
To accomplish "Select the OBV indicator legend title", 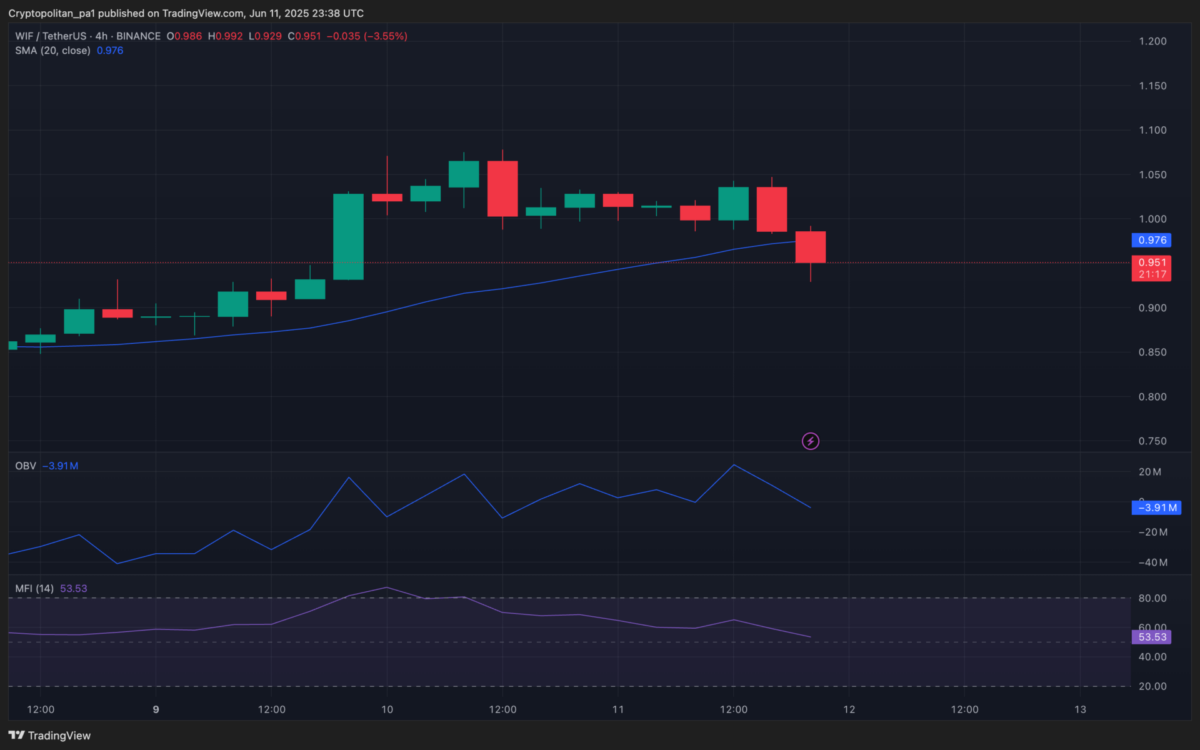I will click(25, 466).
